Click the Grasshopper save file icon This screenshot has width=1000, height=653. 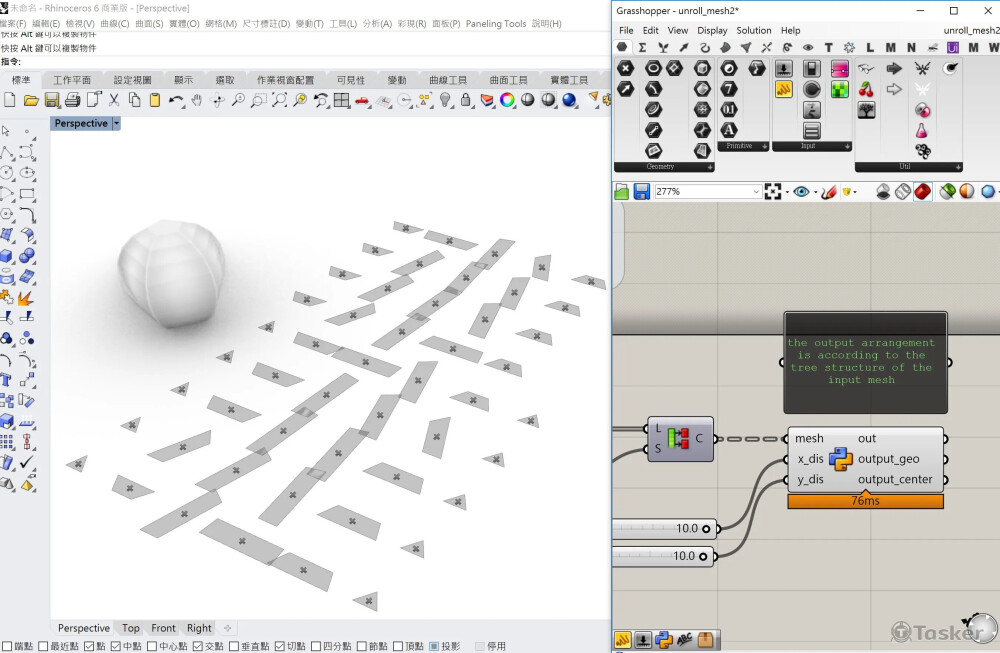pyautogui.click(x=641, y=191)
